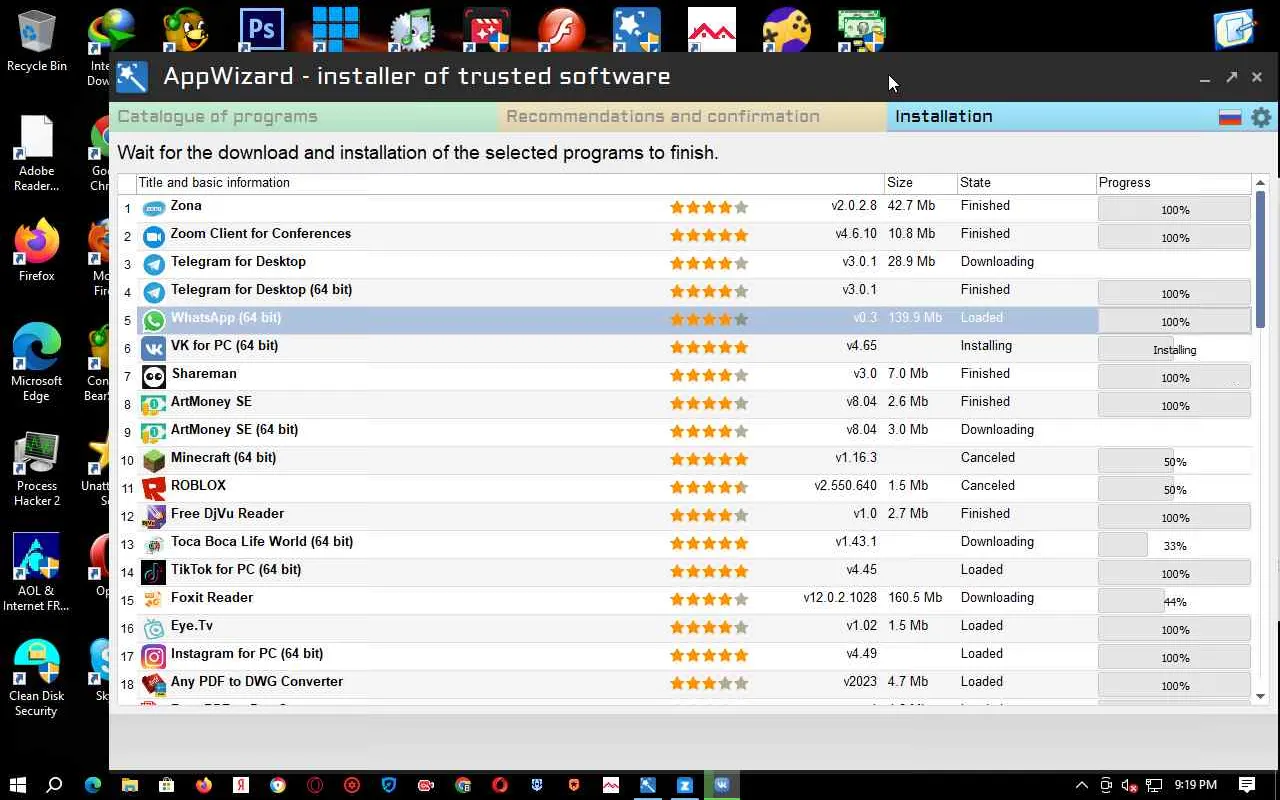Open Firefox desktop shortcut
Screen dimensions: 1280x800
[37, 250]
